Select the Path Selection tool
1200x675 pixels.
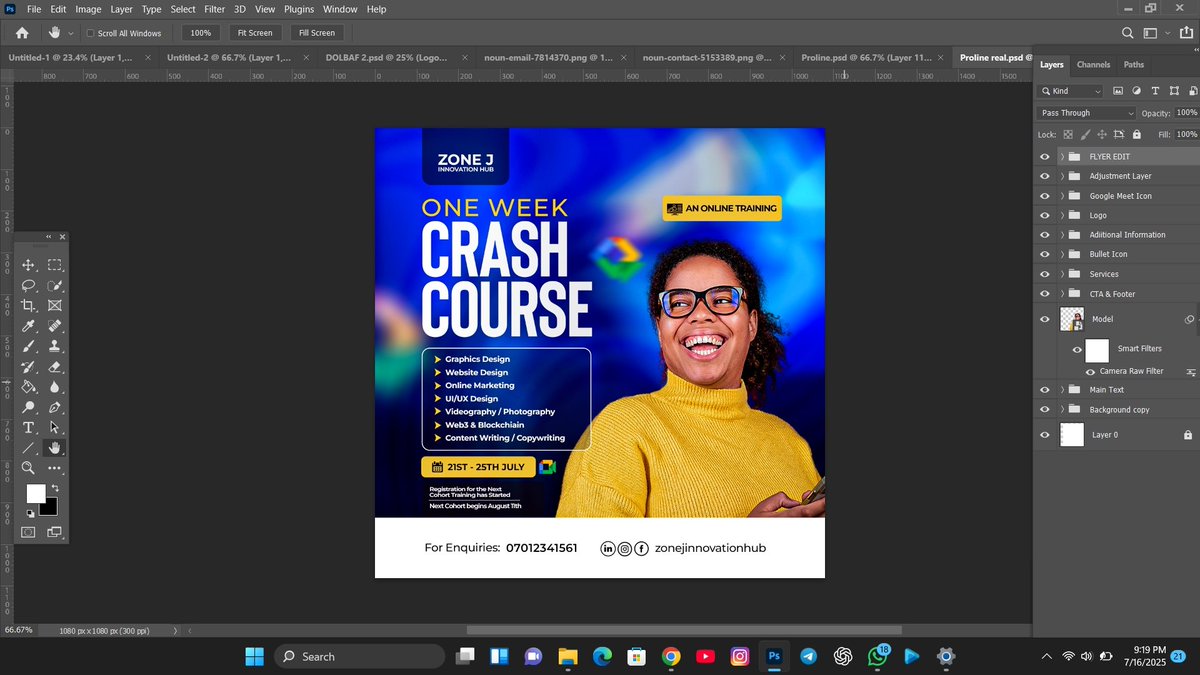pos(55,428)
